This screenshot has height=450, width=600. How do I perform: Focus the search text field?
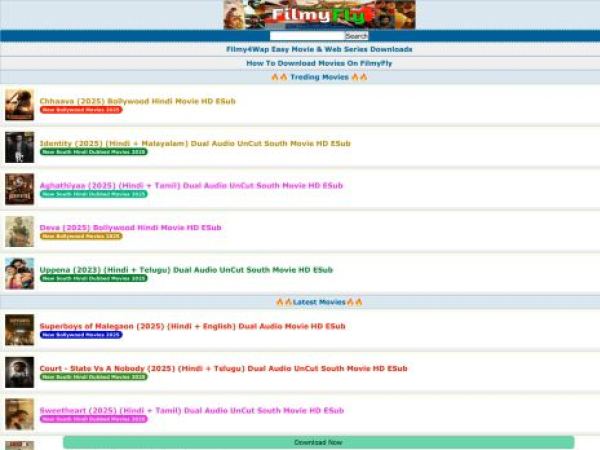point(307,36)
